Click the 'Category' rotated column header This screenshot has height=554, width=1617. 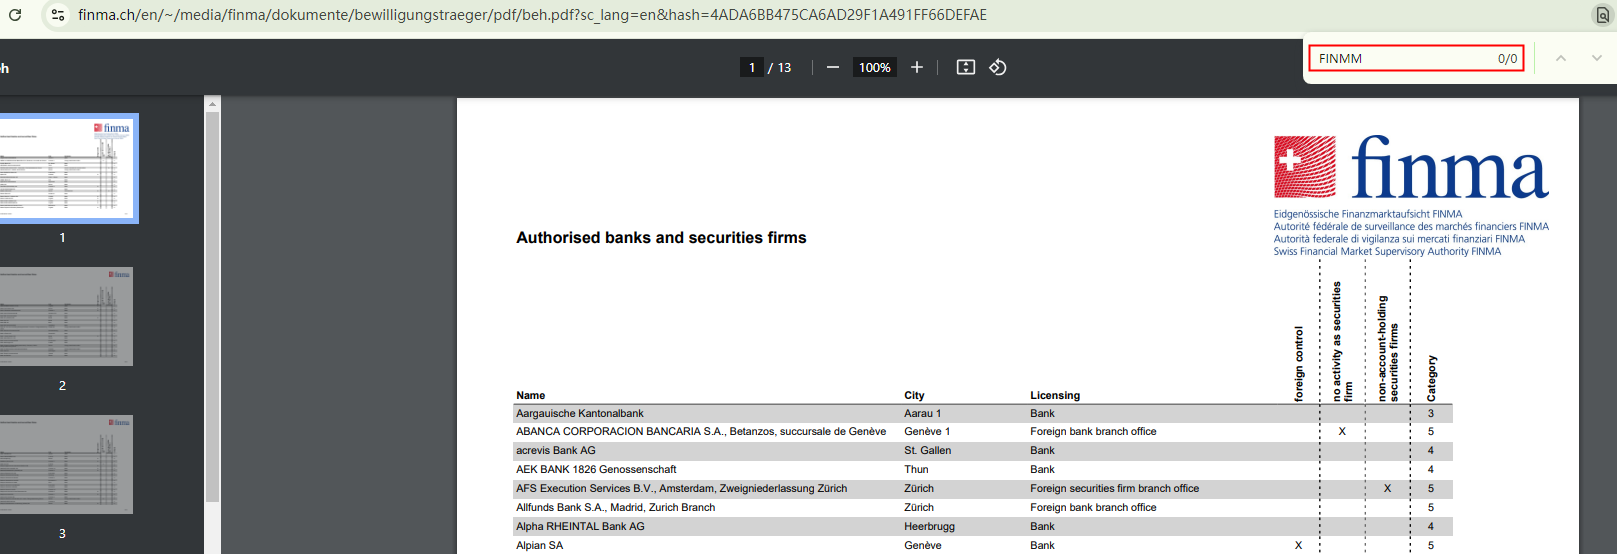coord(1431,378)
